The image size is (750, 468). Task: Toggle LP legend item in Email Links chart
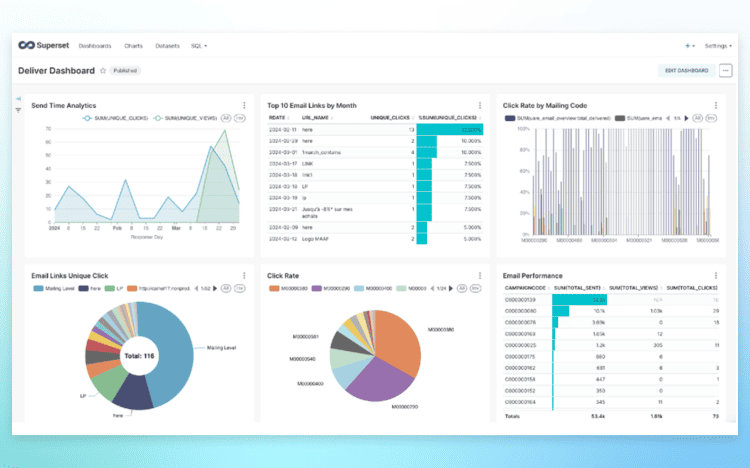click(x=114, y=289)
